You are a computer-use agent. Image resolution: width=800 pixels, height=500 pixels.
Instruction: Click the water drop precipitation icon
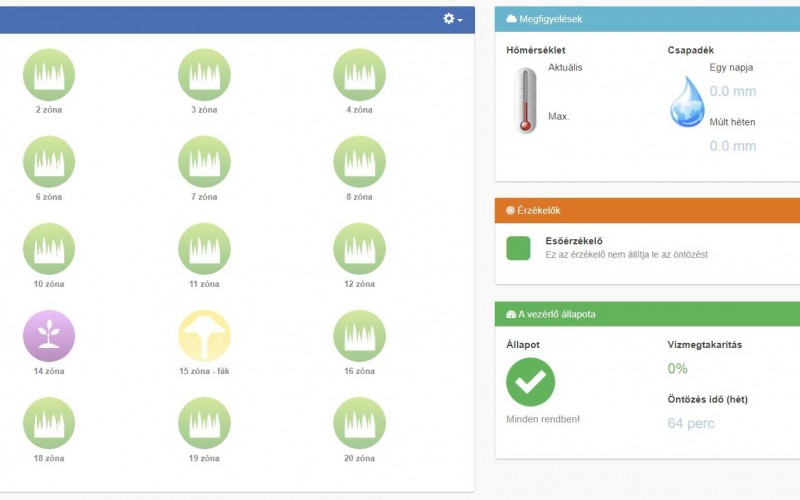click(687, 101)
